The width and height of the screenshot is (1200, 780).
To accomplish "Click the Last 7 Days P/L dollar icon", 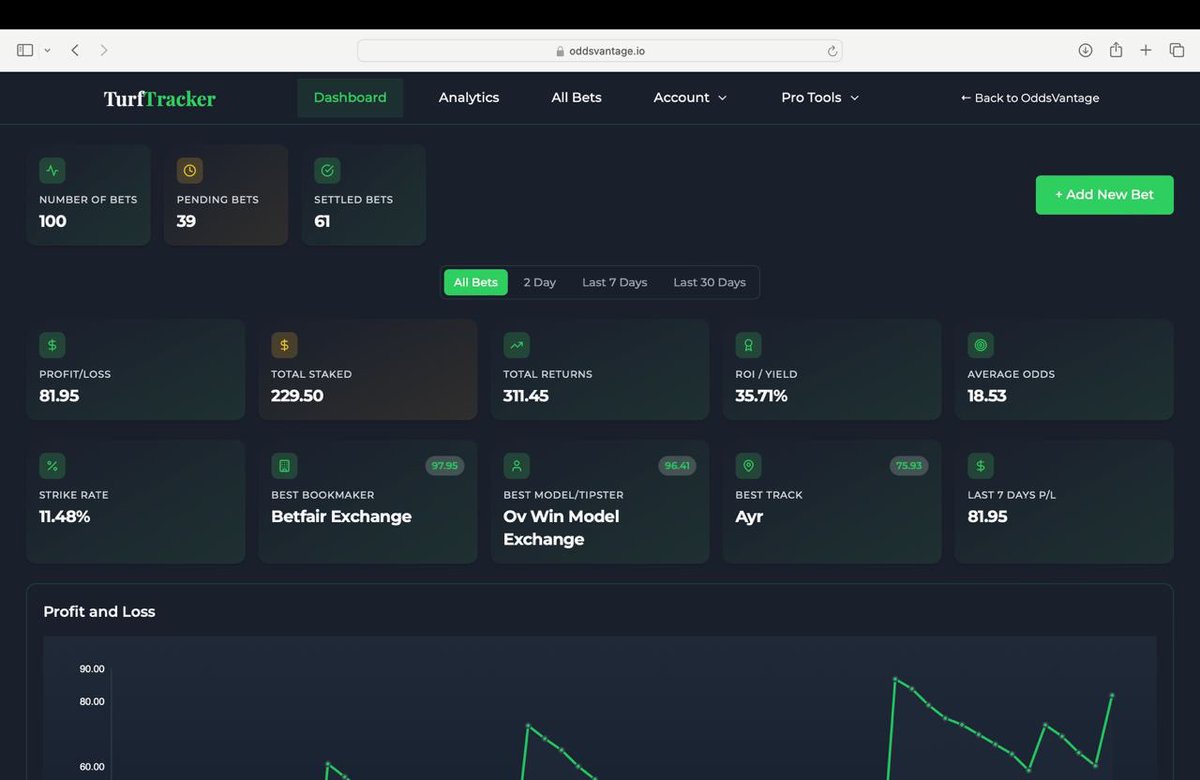I will [x=980, y=466].
